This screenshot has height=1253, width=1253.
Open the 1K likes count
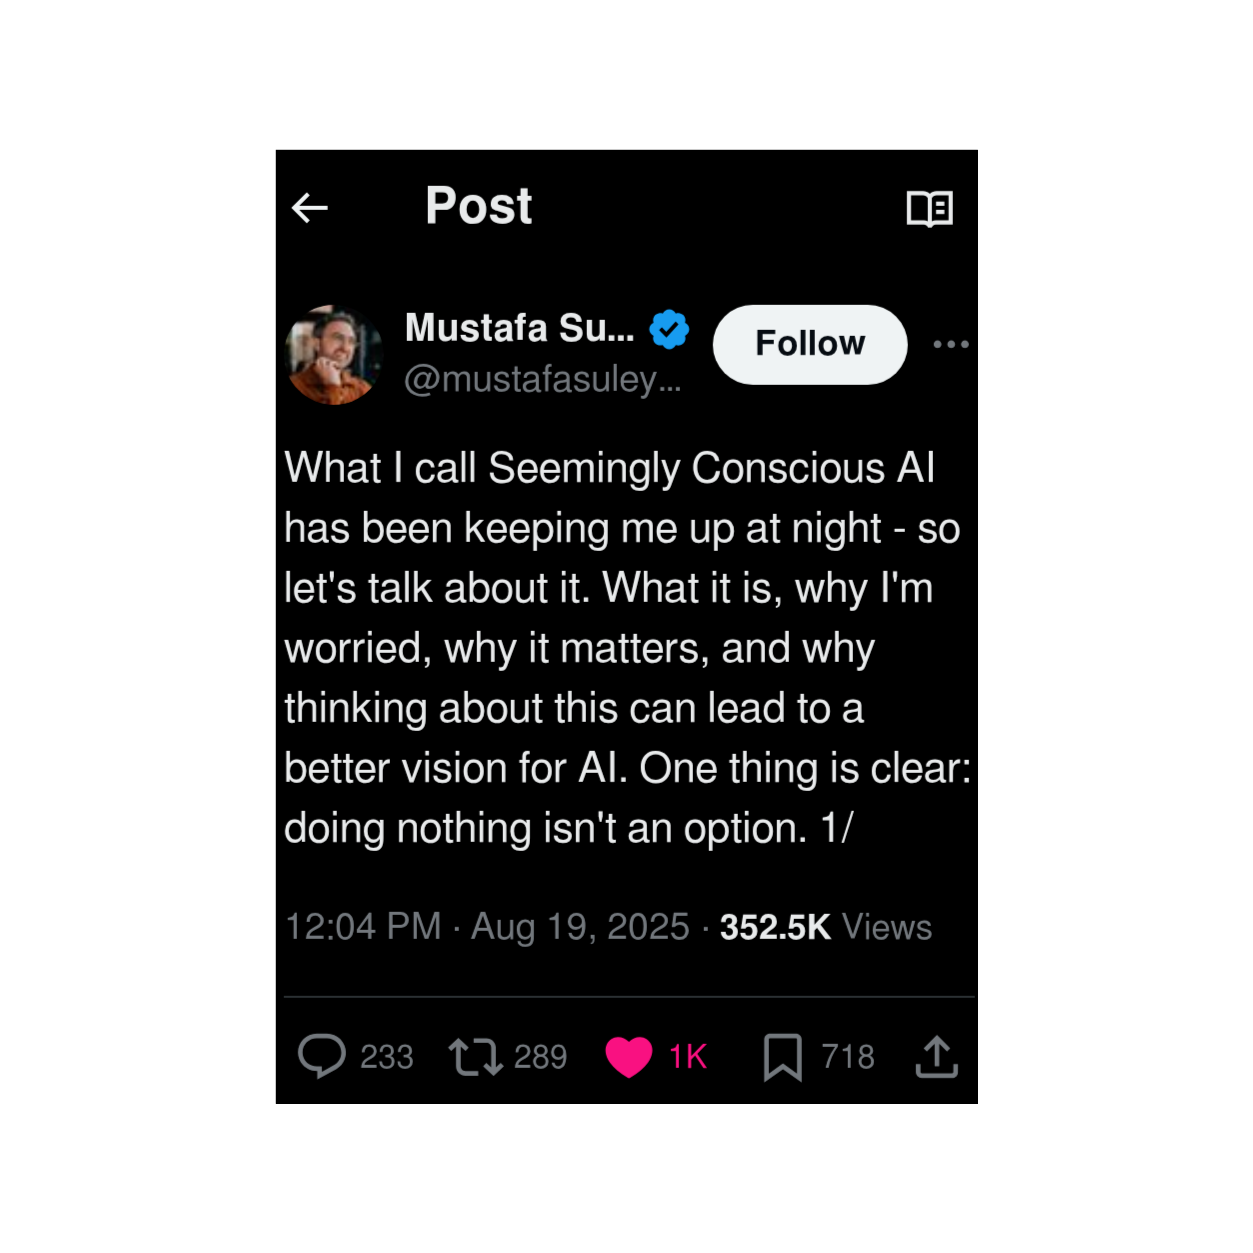[x=688, y=1057]
